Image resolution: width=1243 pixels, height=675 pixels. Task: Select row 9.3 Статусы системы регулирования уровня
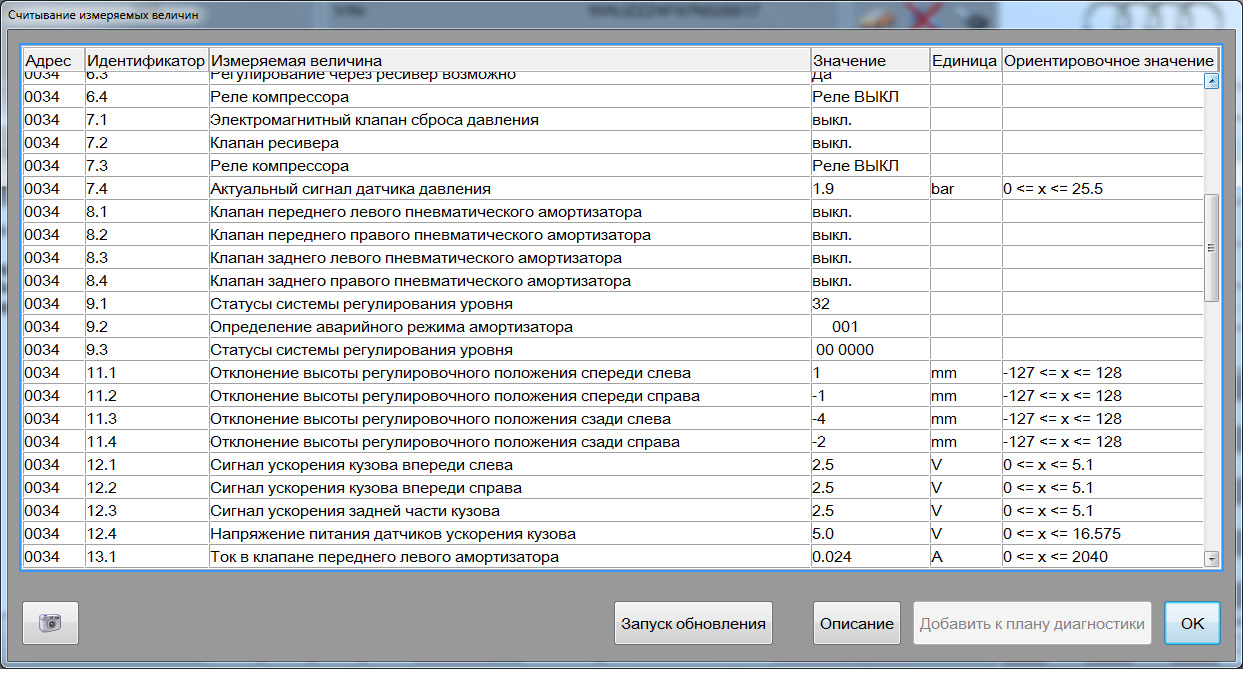(613, 350)
